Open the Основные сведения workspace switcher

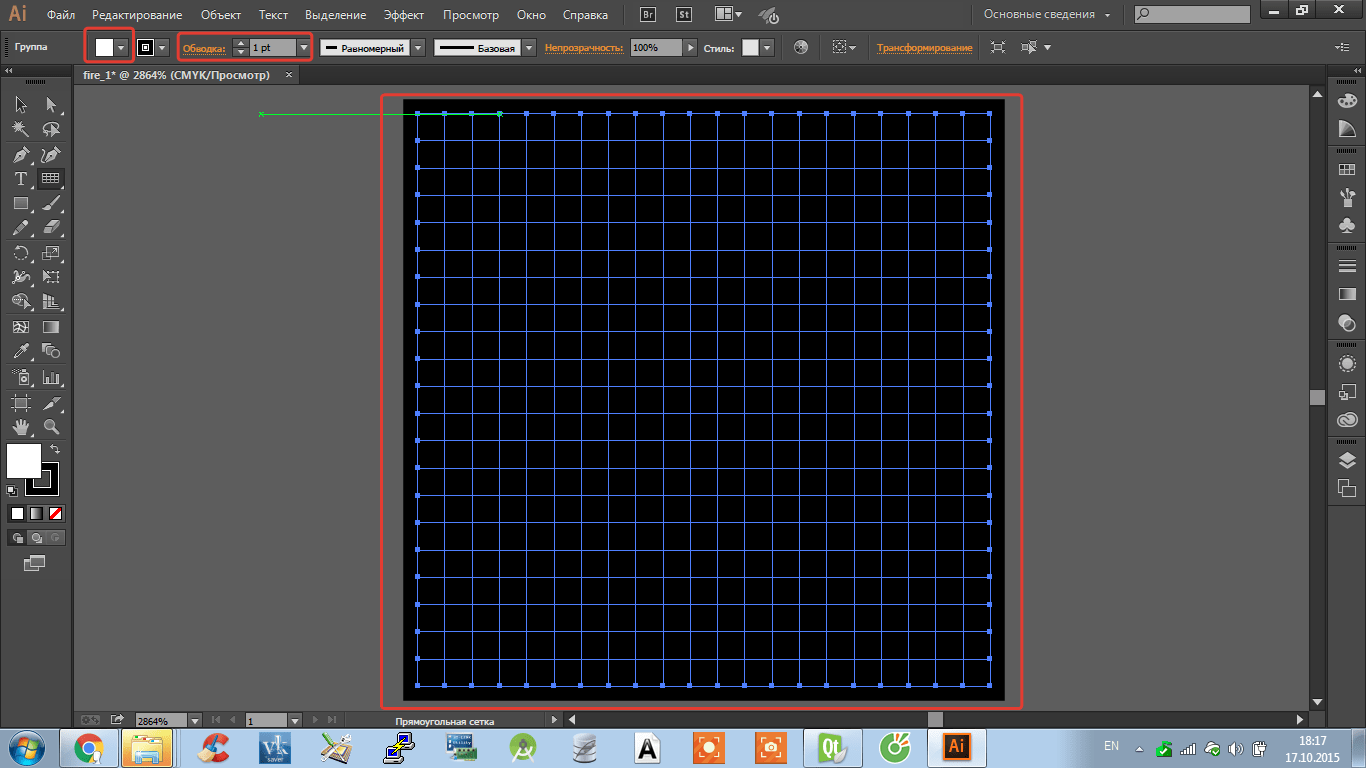click(x=1047, y=15)
